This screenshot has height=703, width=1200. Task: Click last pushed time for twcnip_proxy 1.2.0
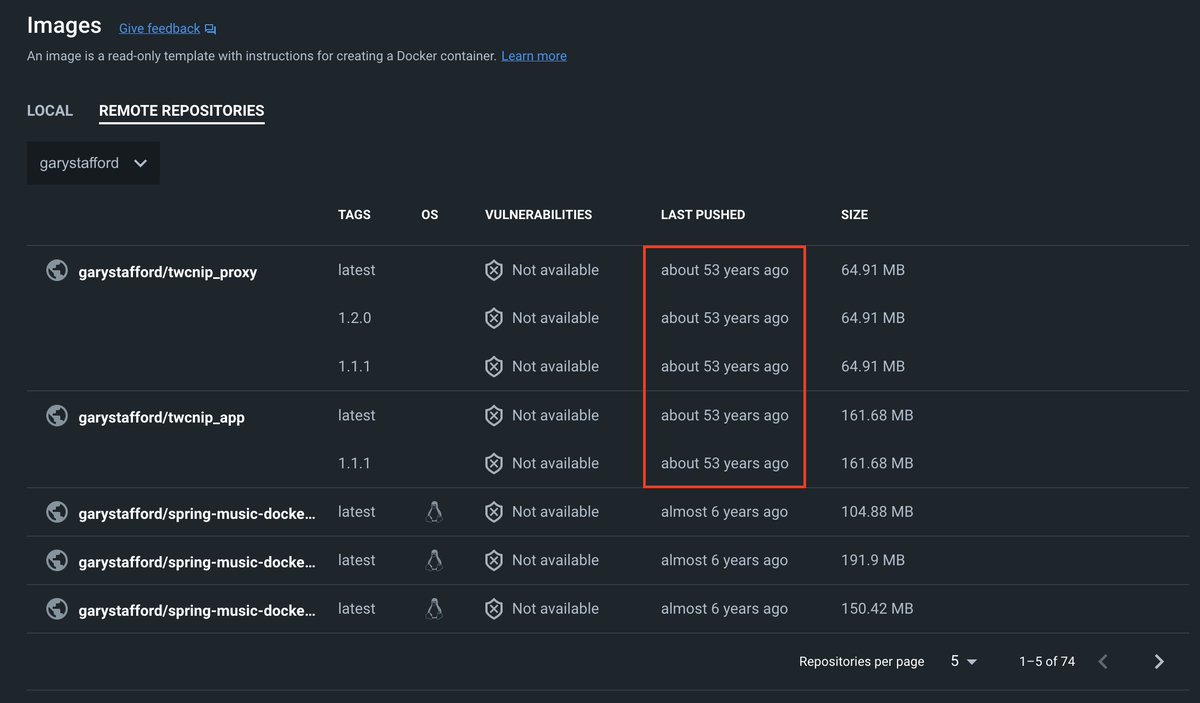coord(725,318)
